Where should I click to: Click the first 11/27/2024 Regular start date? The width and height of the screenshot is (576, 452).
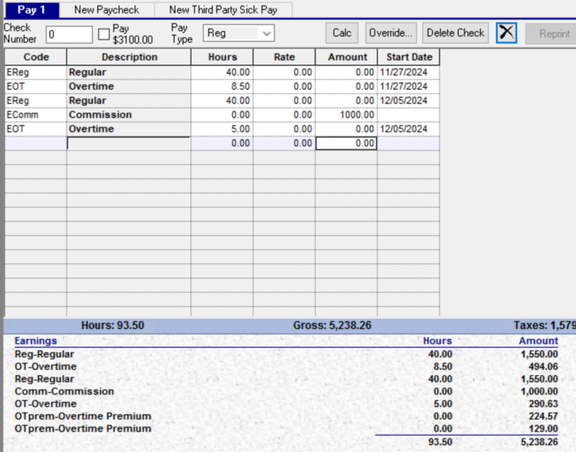pyautogui.click(x=408, y=72)
